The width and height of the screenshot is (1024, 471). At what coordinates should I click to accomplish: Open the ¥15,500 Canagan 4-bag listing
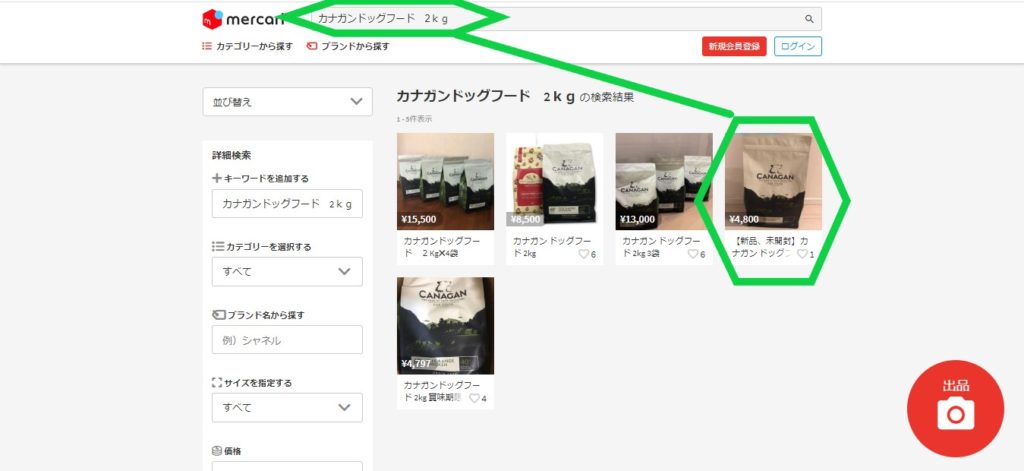point(445,180)
